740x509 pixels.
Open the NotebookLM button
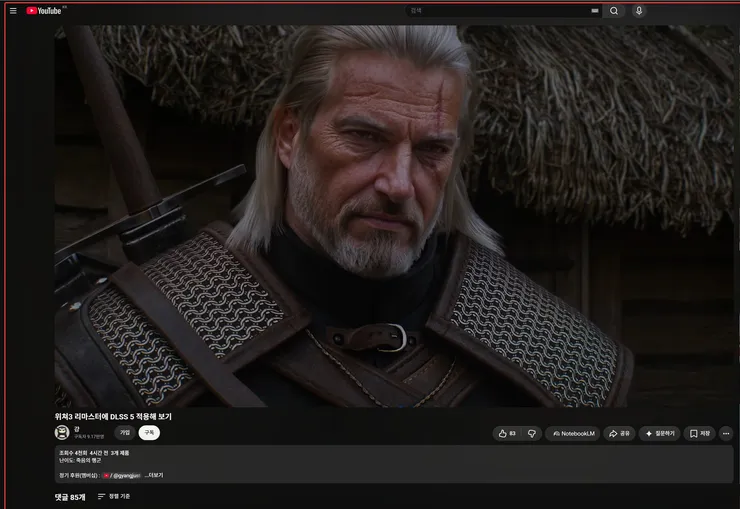tap(573, 434)
